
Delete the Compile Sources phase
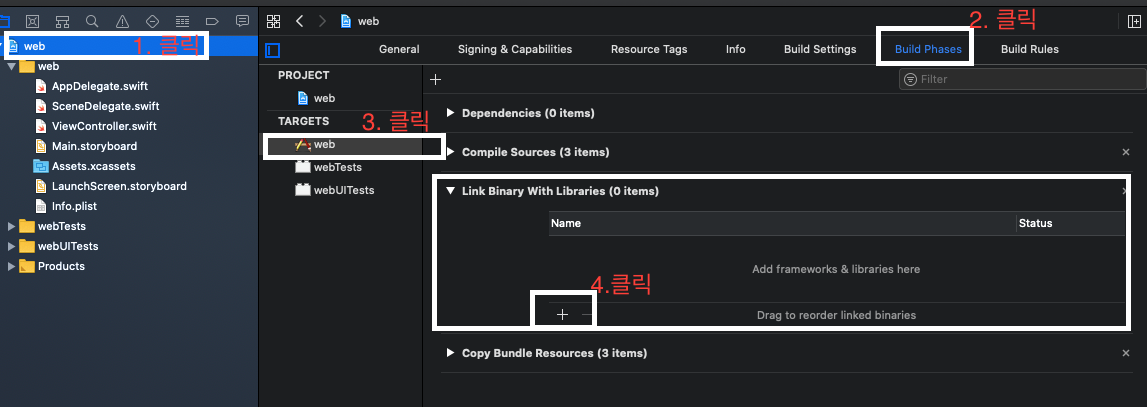click(x=1126, y=152)
